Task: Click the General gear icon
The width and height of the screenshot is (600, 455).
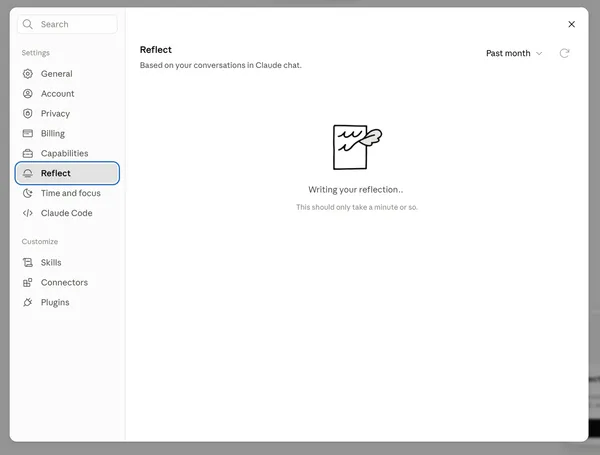Action: (28, 73)
